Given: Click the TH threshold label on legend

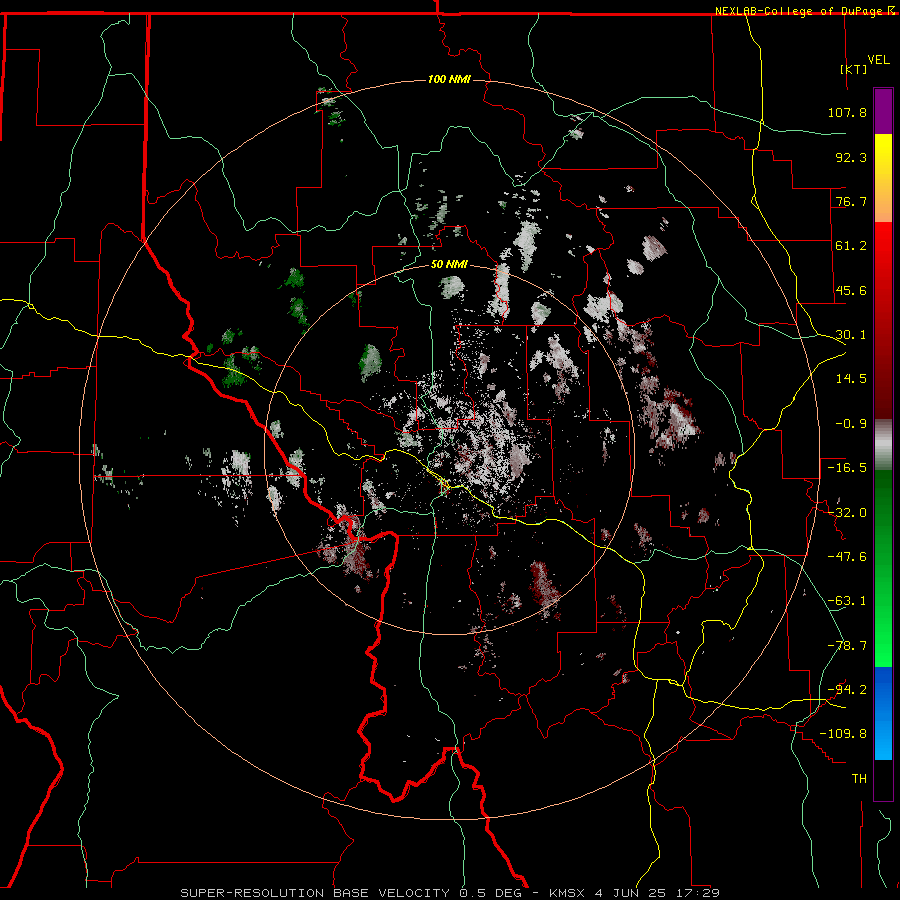Looking at the screenshot, I should pos(859,779).
